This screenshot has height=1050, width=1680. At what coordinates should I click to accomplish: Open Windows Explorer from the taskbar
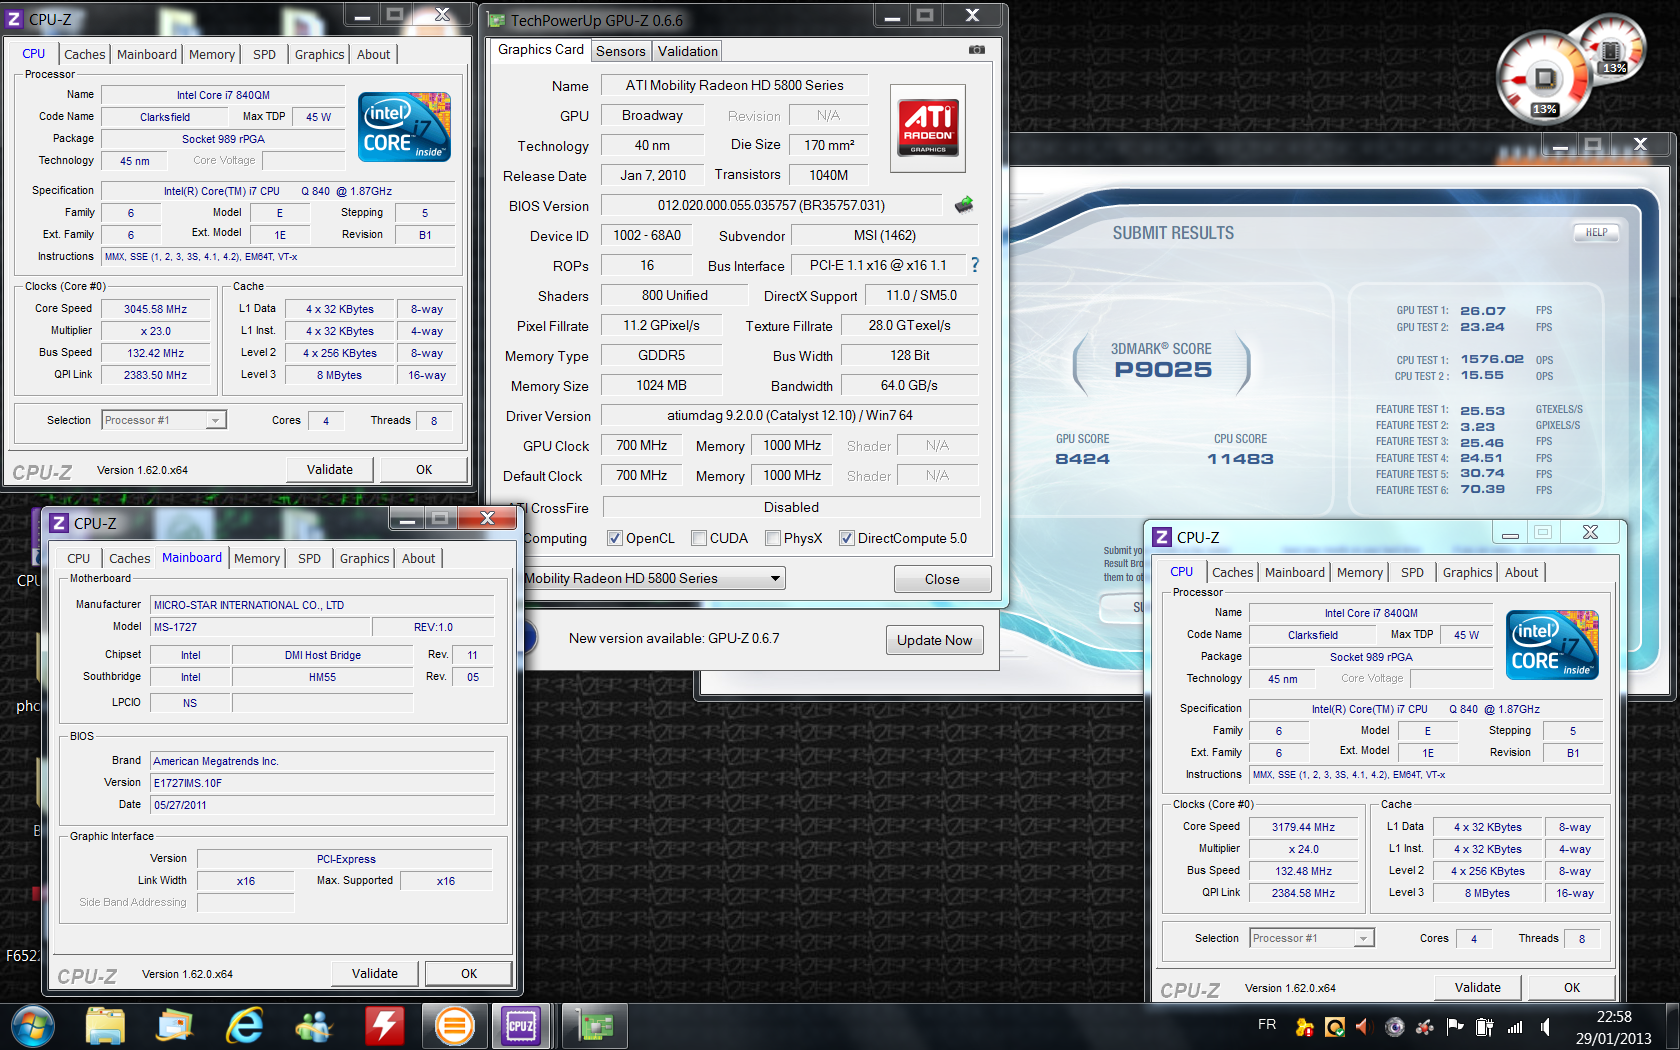click(105, 1026)
